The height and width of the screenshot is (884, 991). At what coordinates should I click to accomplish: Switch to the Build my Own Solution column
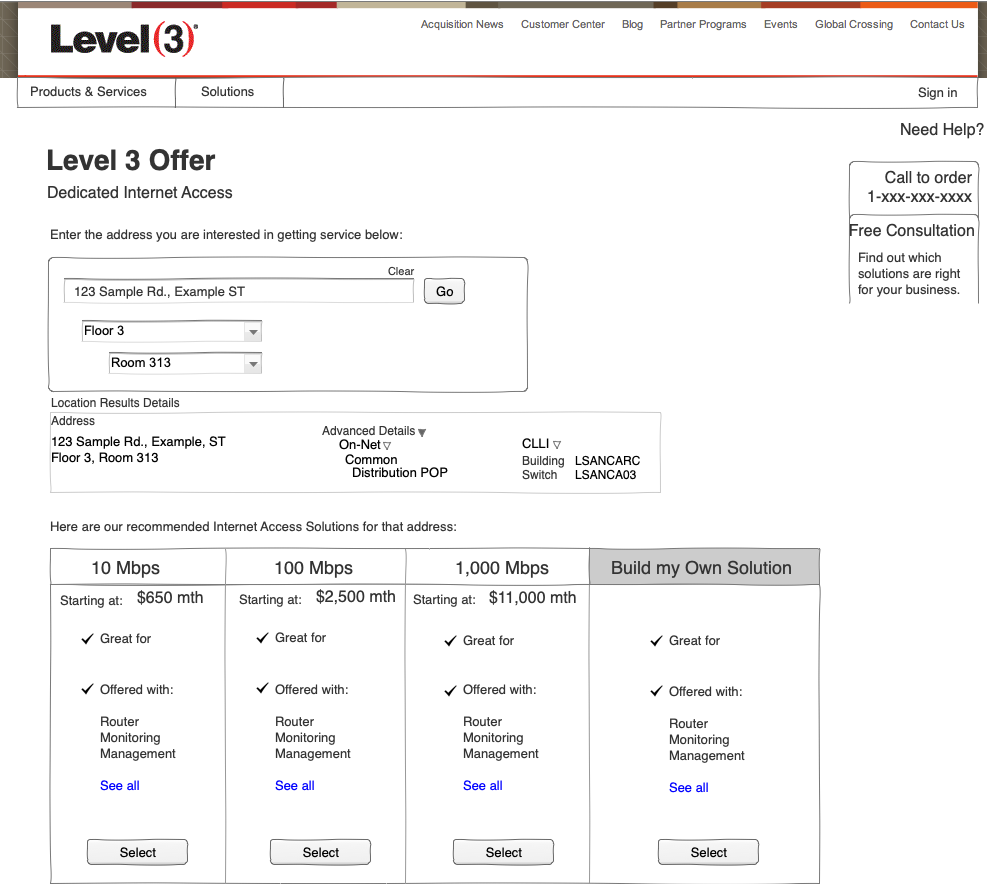click(x=704, y=566)
